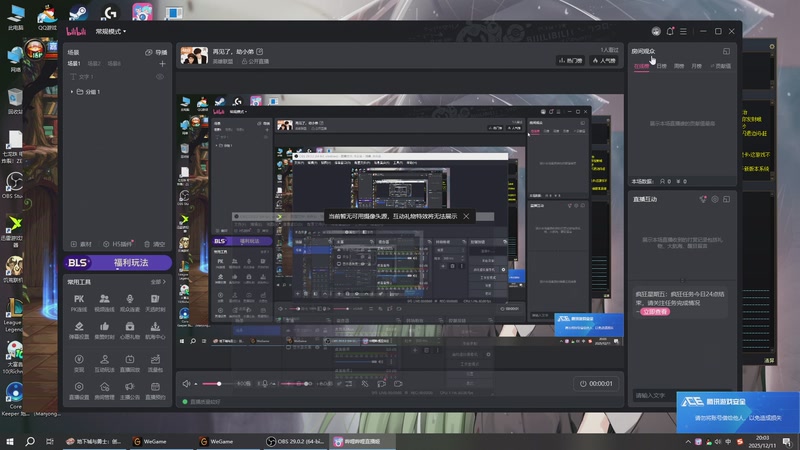Click 立即查看 pink link in chat
The width and height of the screenshot is (800, 450).
click(x=655, y=312)
